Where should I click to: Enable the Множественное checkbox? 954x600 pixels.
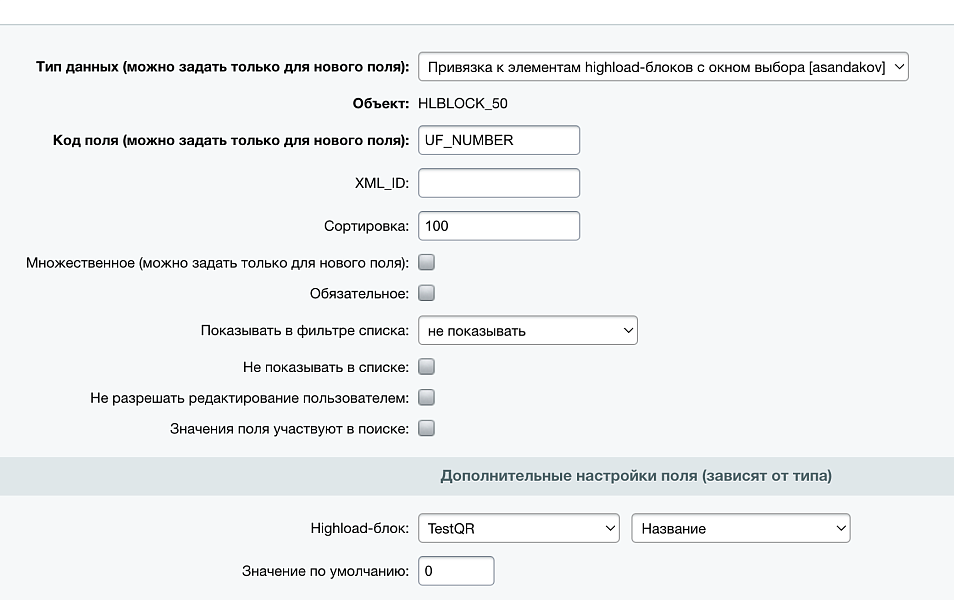[x=426, y=262]
